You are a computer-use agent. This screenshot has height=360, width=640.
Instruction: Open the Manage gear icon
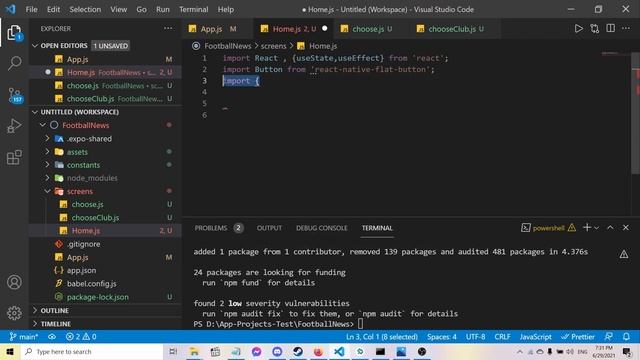click(14, 313)
